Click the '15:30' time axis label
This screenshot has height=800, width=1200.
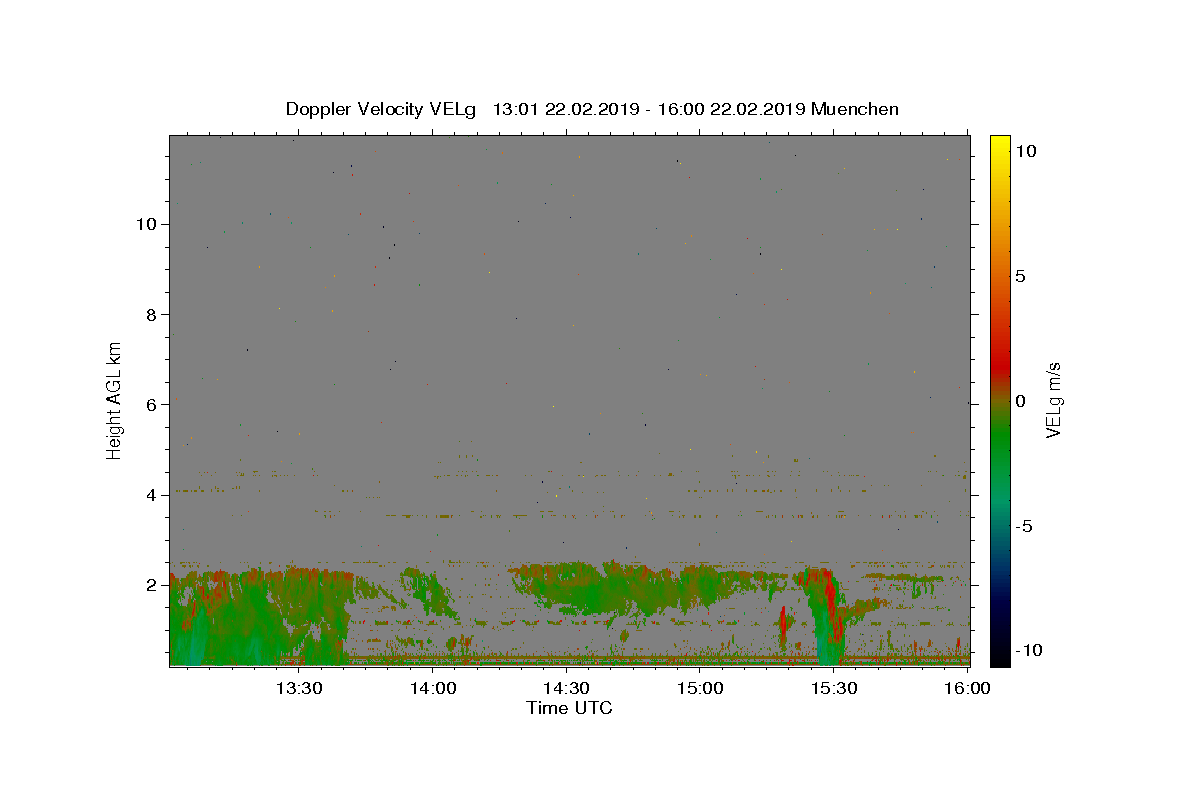834,688
